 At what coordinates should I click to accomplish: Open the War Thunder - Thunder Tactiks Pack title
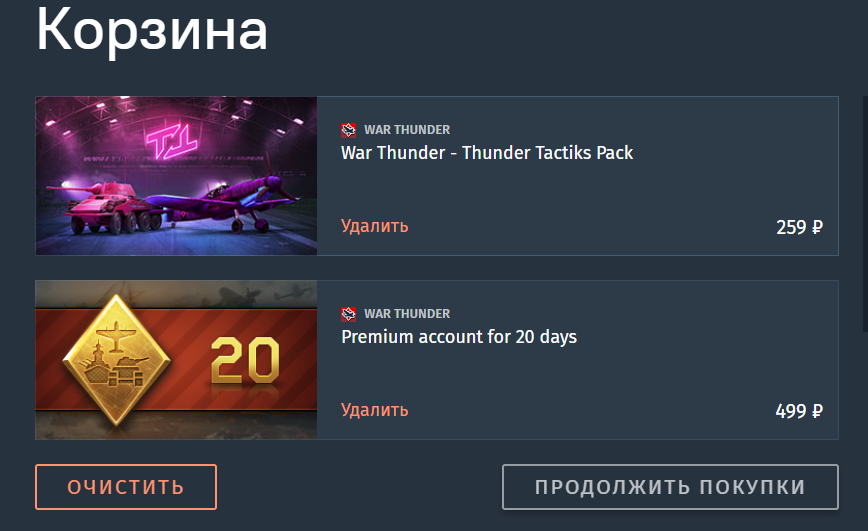pyautogui.click(x=487, y=153)
